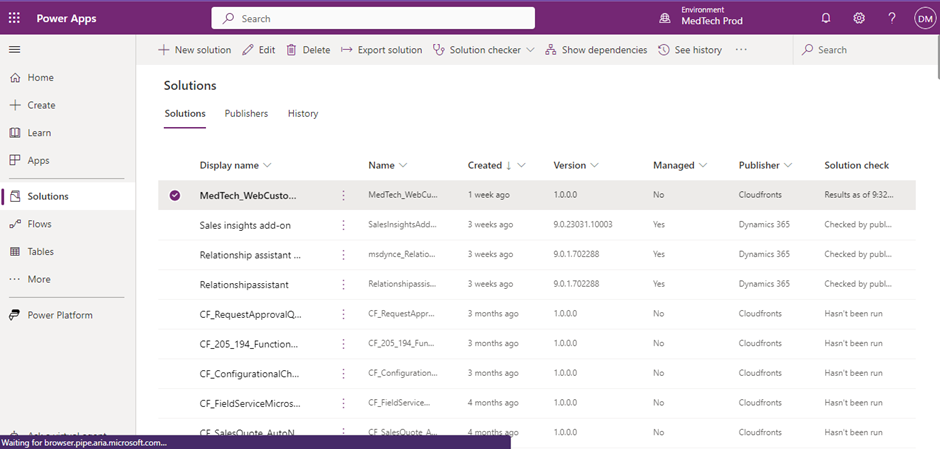The image size is (940, 449).
Task: Open the help question mark
Action: click(891, 19)
